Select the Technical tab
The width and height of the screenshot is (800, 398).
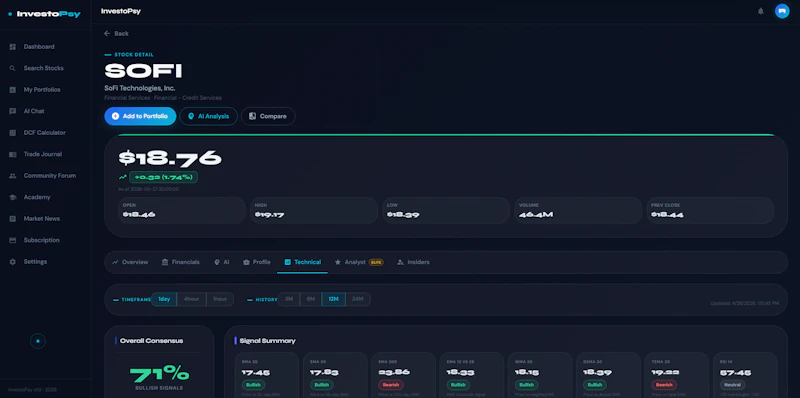coord(303,262)
